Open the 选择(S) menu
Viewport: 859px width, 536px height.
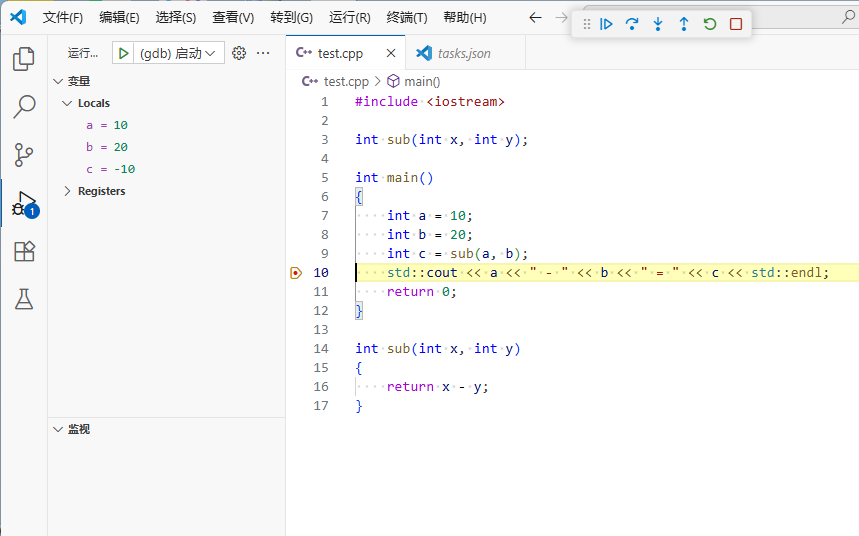pos(175,18)
